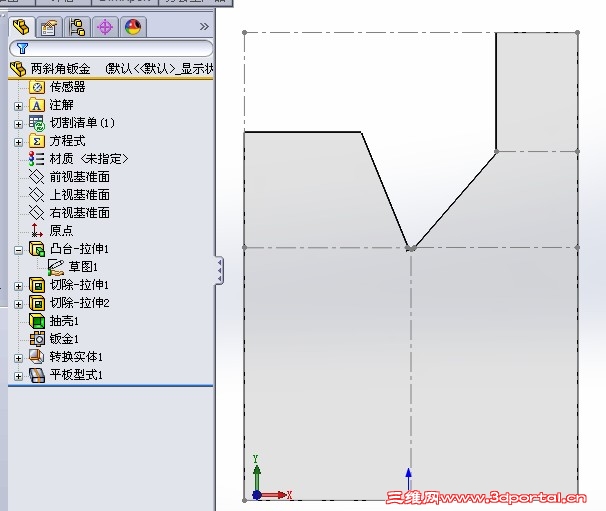Click the 材质 material icon
This screenshot has width=606, height=511.
pyautogui.click(x=37, y=159)
